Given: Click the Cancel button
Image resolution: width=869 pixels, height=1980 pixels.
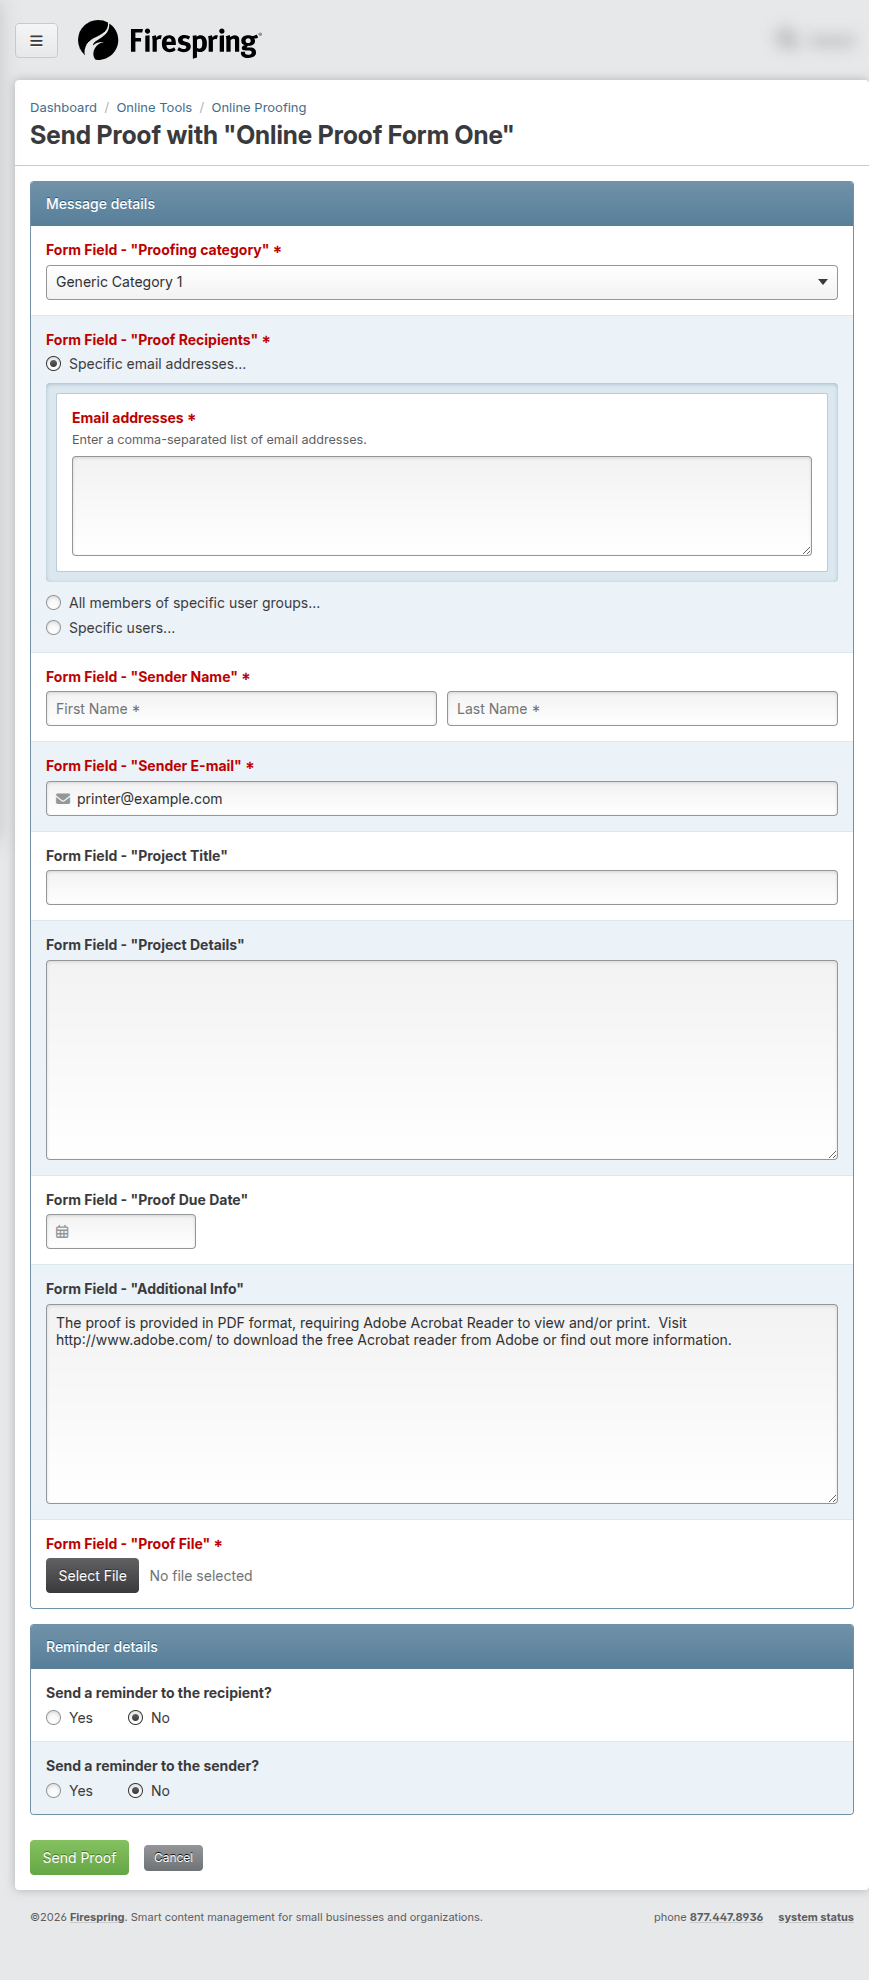Looking at the screenshot, I should click(173, 1858).
